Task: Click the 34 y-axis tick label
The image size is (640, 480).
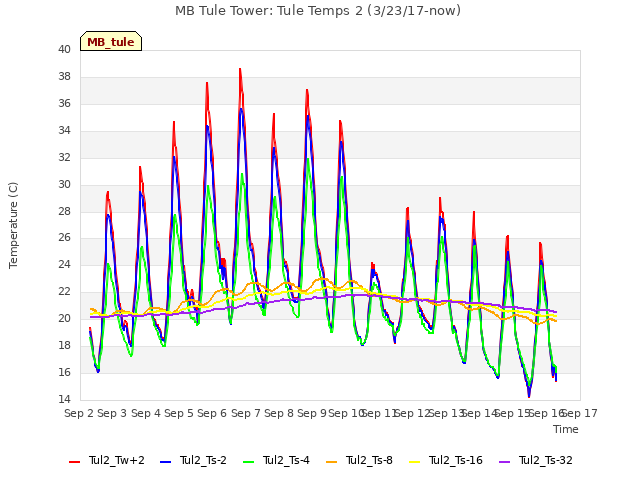Action: pyautogui.click(x=64, y=130)
